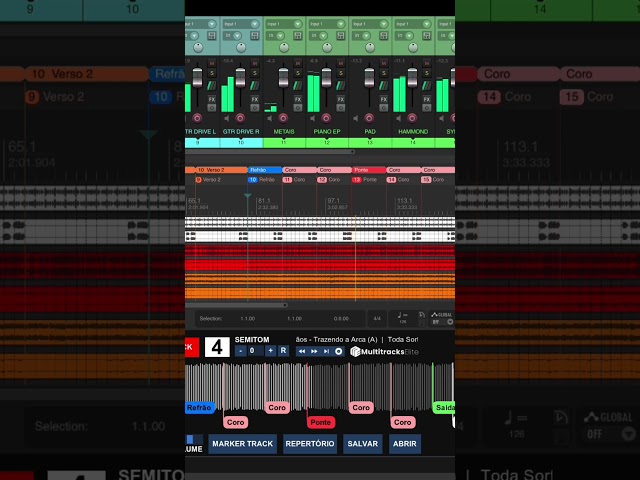Mute the METAIS track

point(298,63)
